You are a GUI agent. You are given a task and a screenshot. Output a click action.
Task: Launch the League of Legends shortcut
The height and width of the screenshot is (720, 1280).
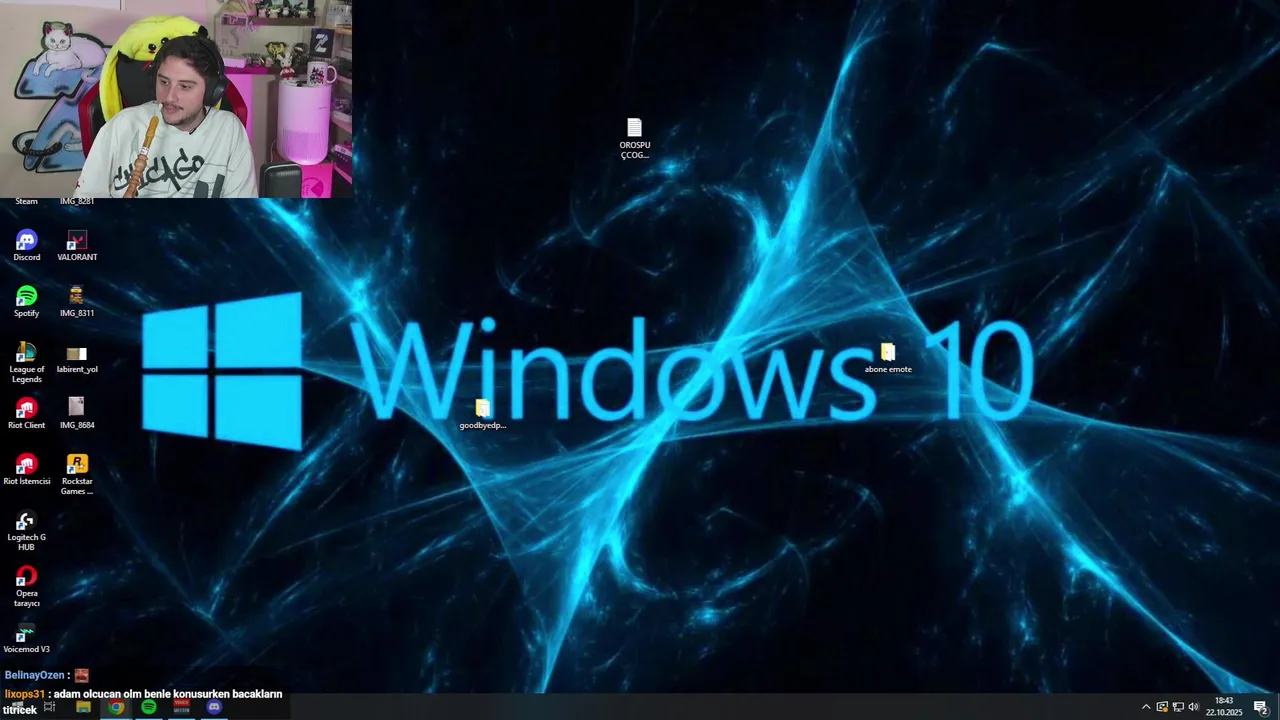27,363
